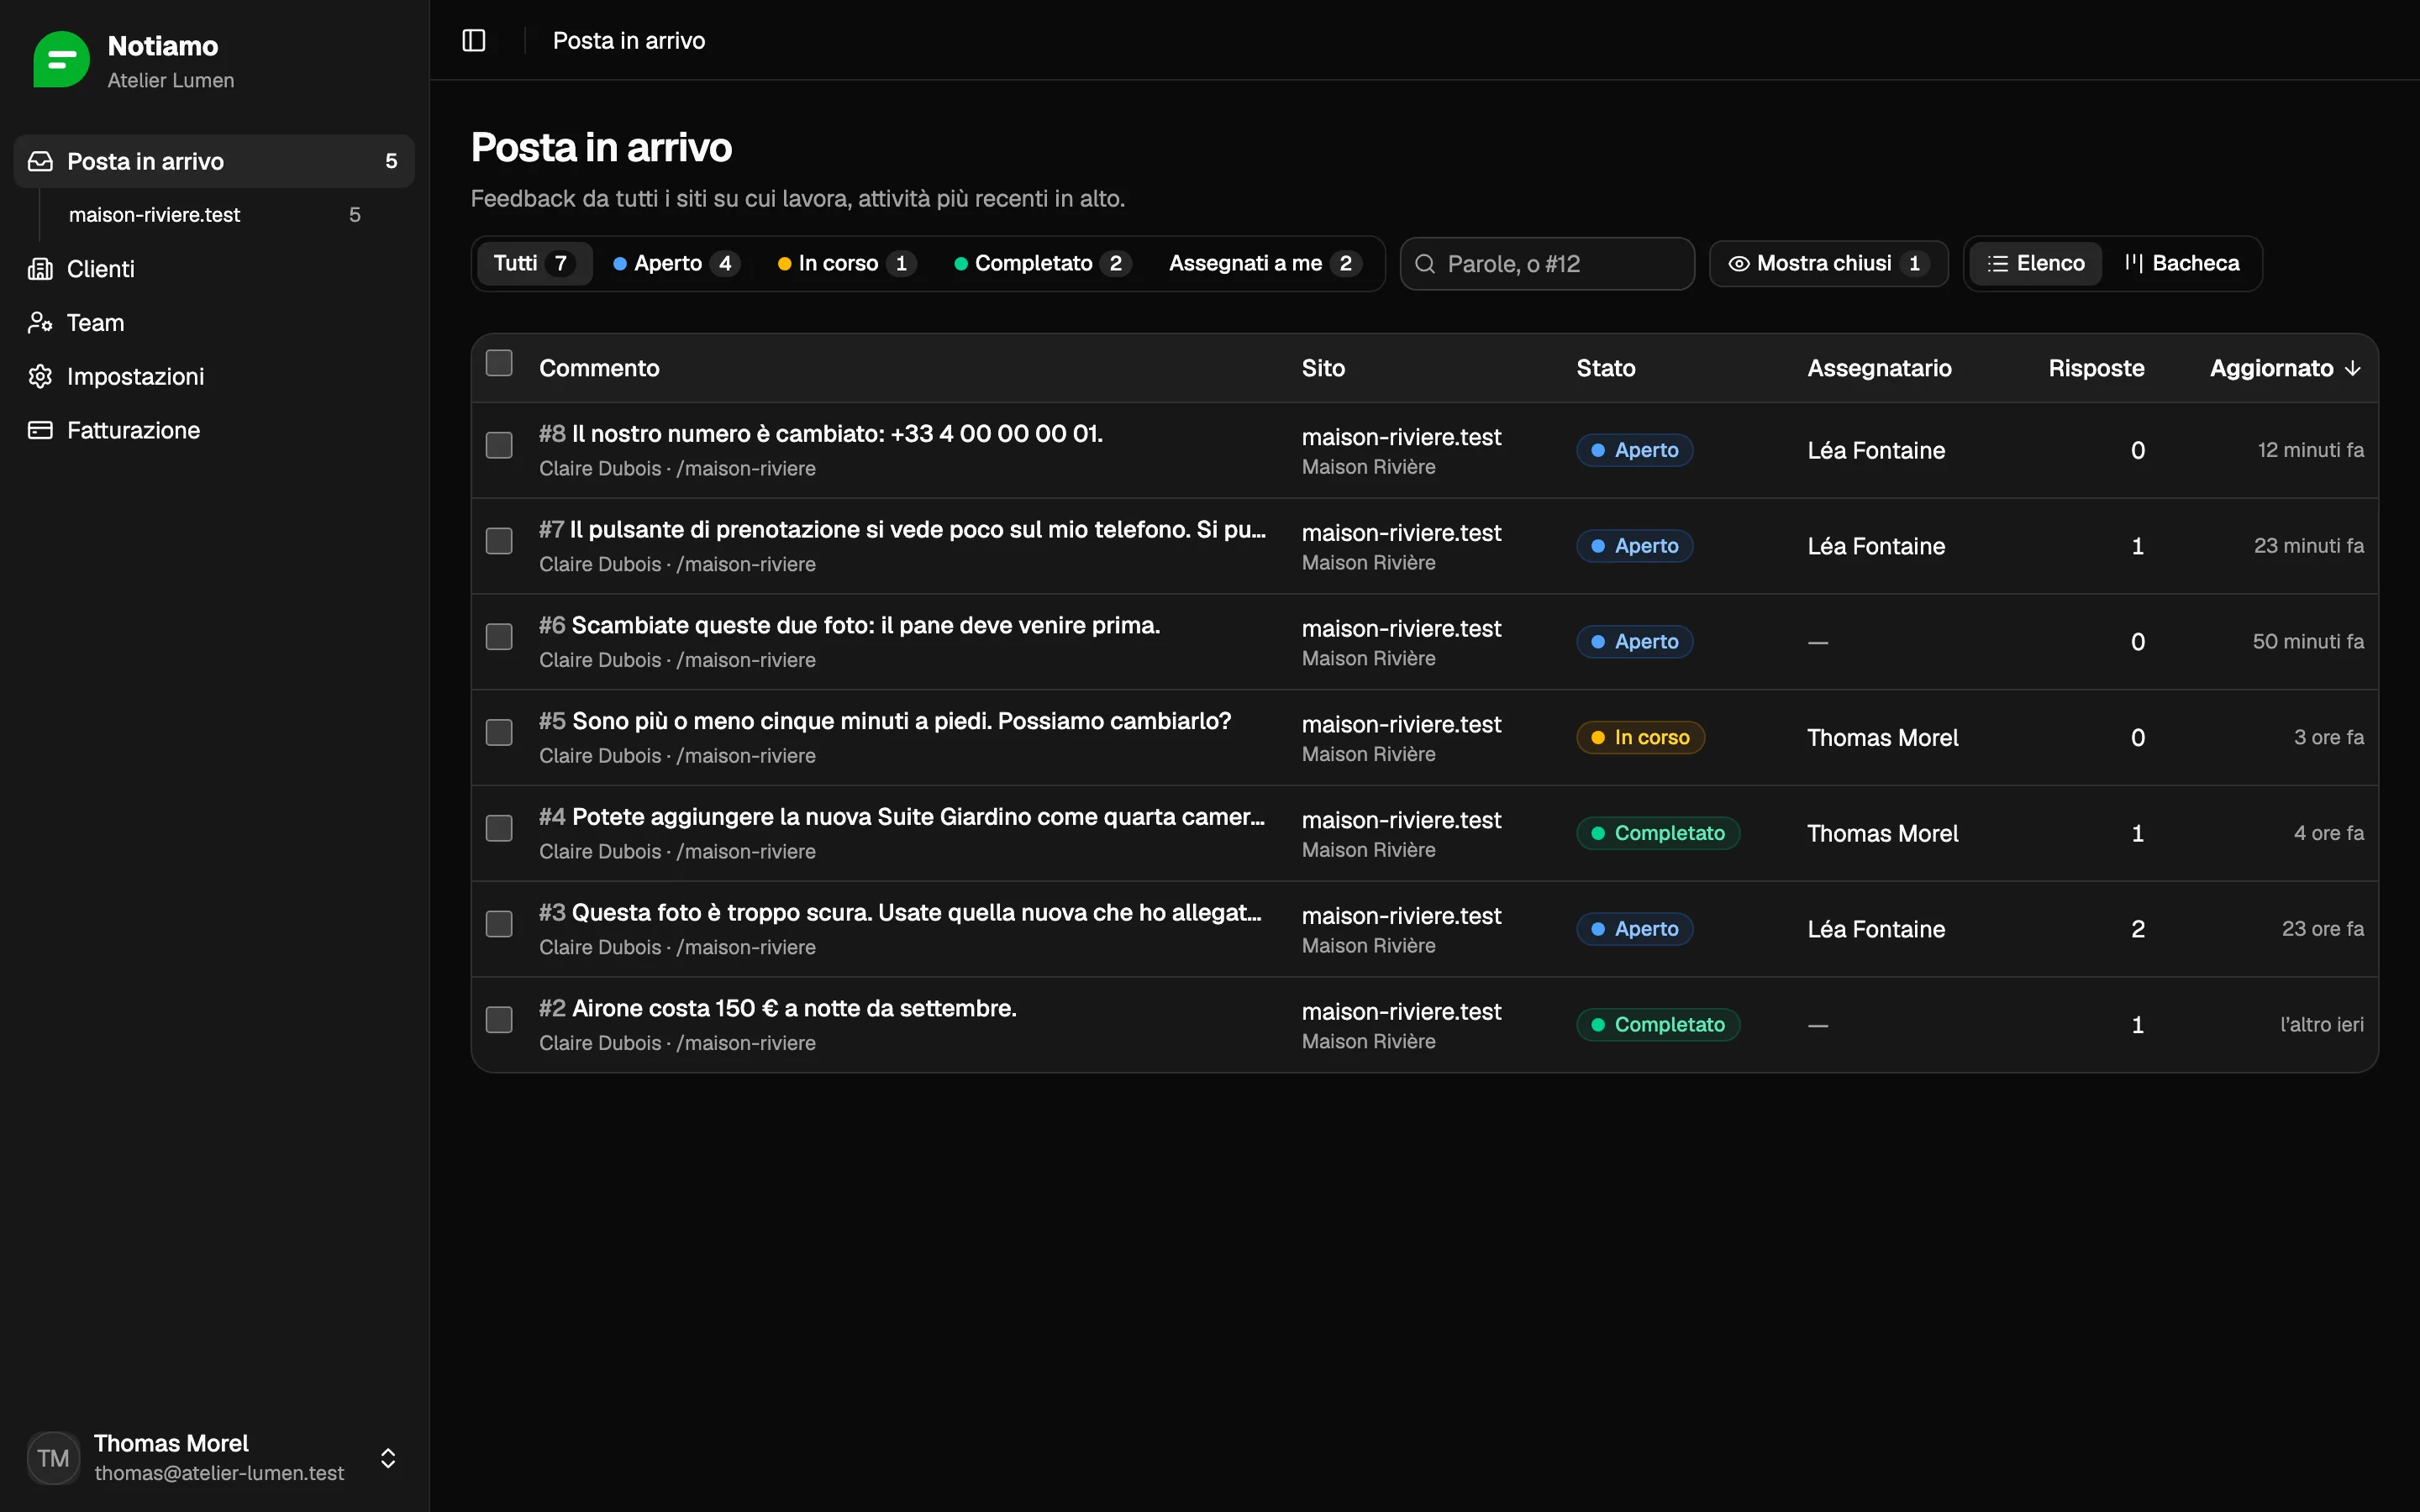
Task: Focus the 'Parole, o #12' search field
Action: [1547, 264]
